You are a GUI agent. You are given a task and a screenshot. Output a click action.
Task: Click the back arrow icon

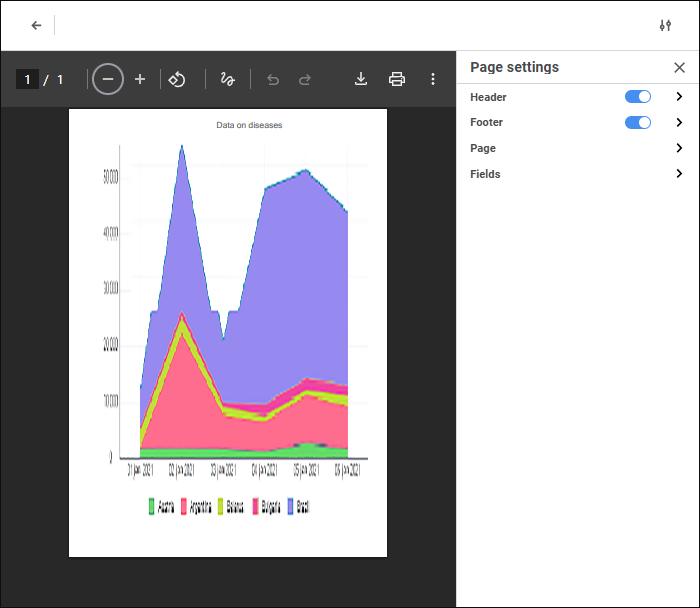(36, 25)
